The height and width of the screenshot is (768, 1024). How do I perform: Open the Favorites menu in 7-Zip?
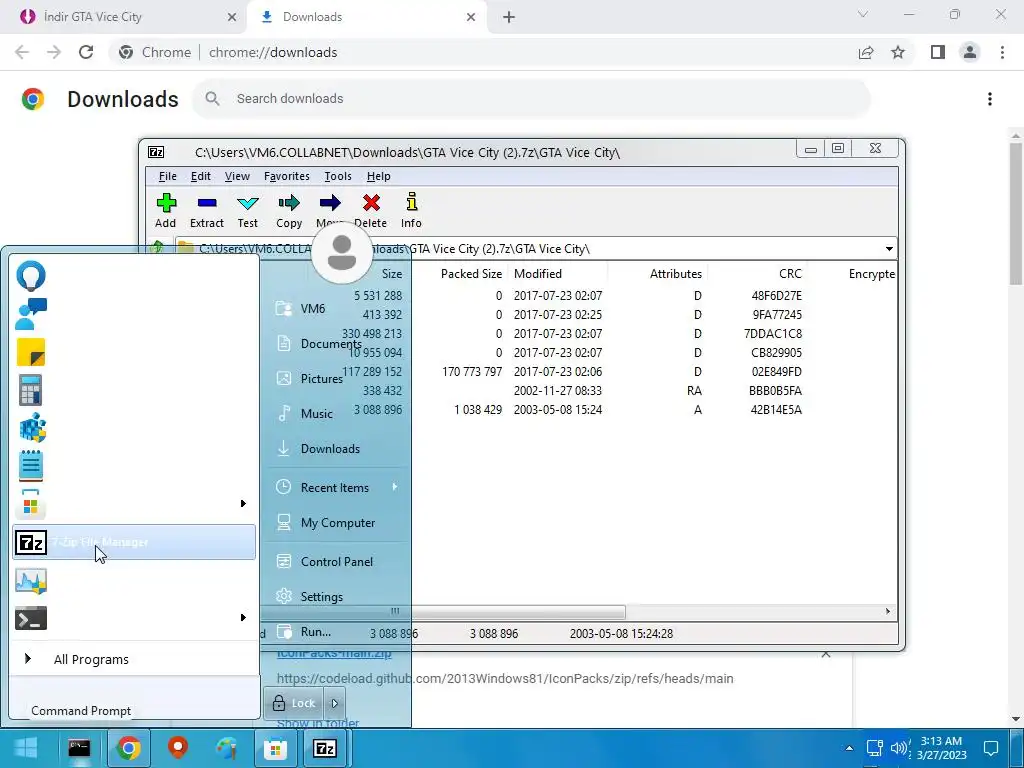coord(287,176)
